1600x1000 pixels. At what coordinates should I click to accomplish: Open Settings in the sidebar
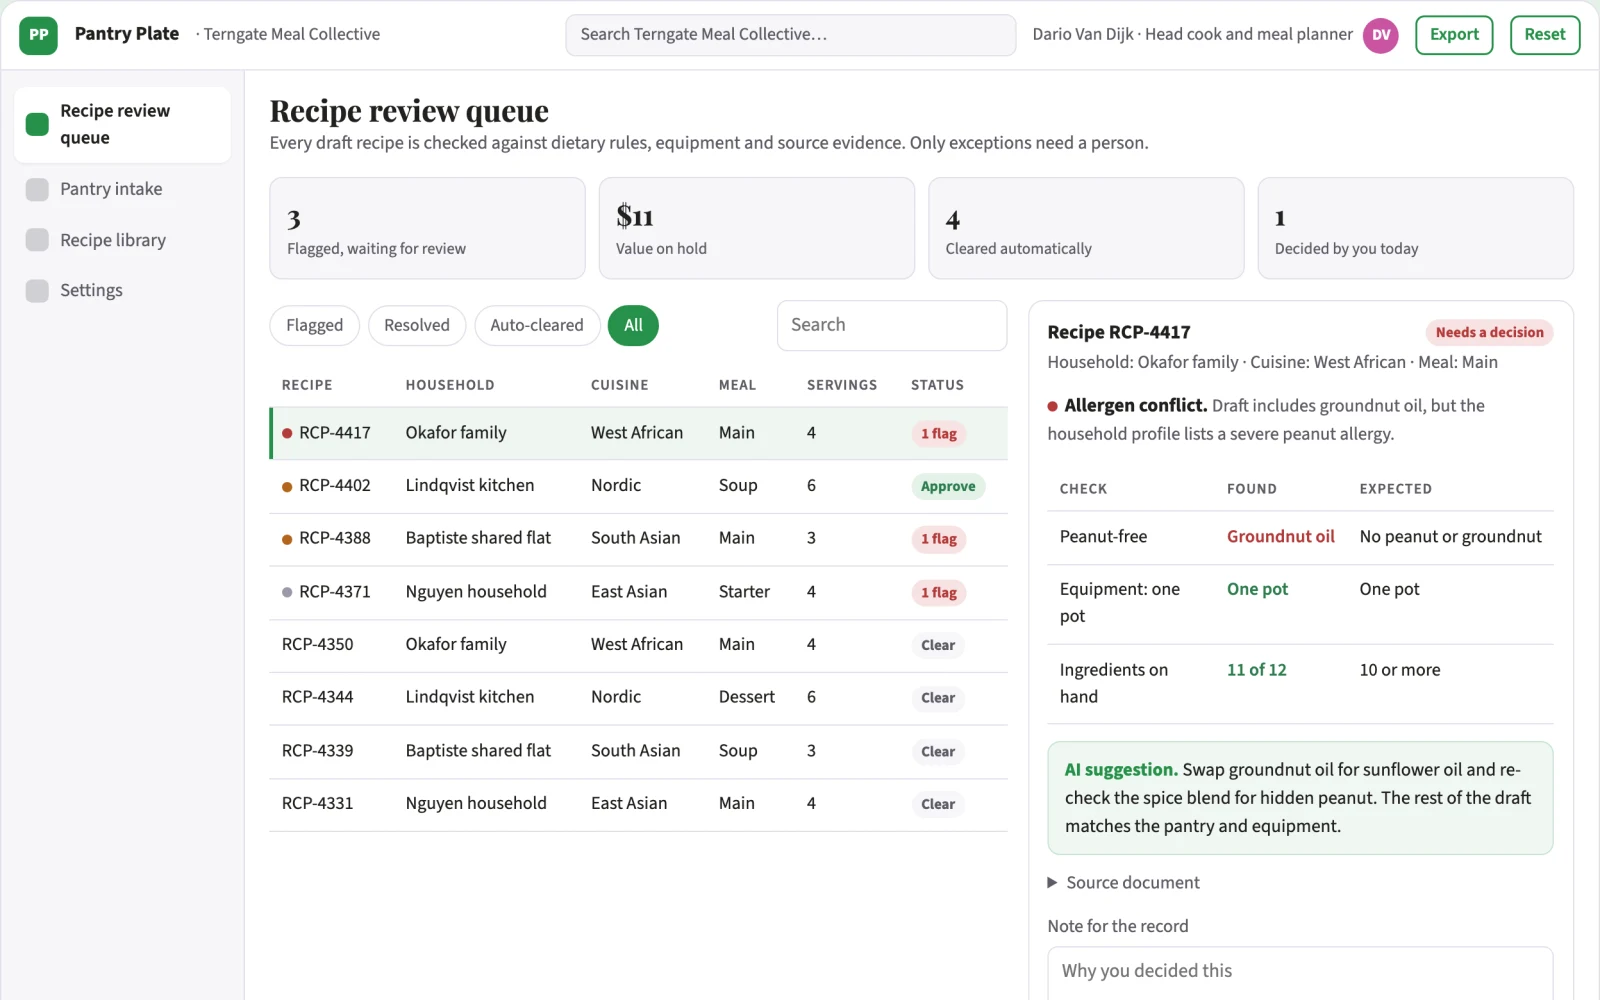(x=122, y=290)
